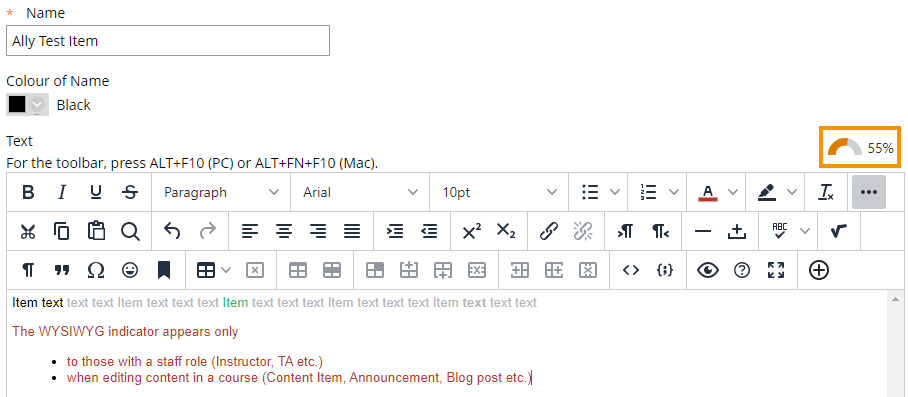The image size is (908, 397).
Task: Toggle Bold formatting
Action: tap(28, 192)
